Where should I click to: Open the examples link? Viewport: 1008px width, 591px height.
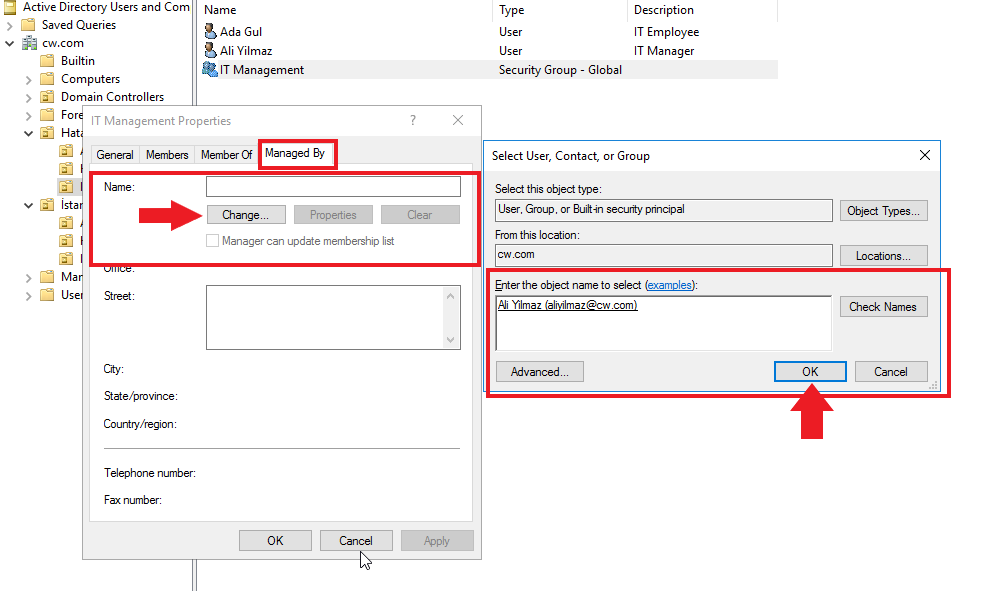coord(669,286)
